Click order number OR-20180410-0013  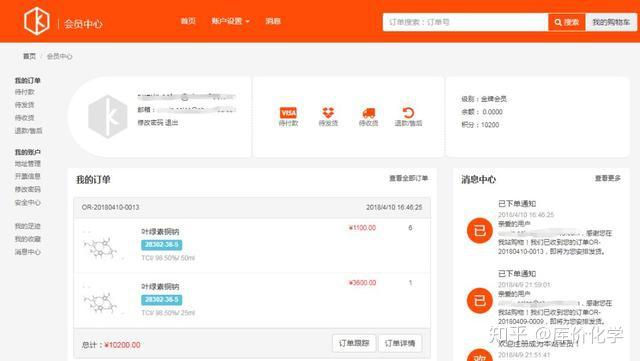tap(110, 207)
